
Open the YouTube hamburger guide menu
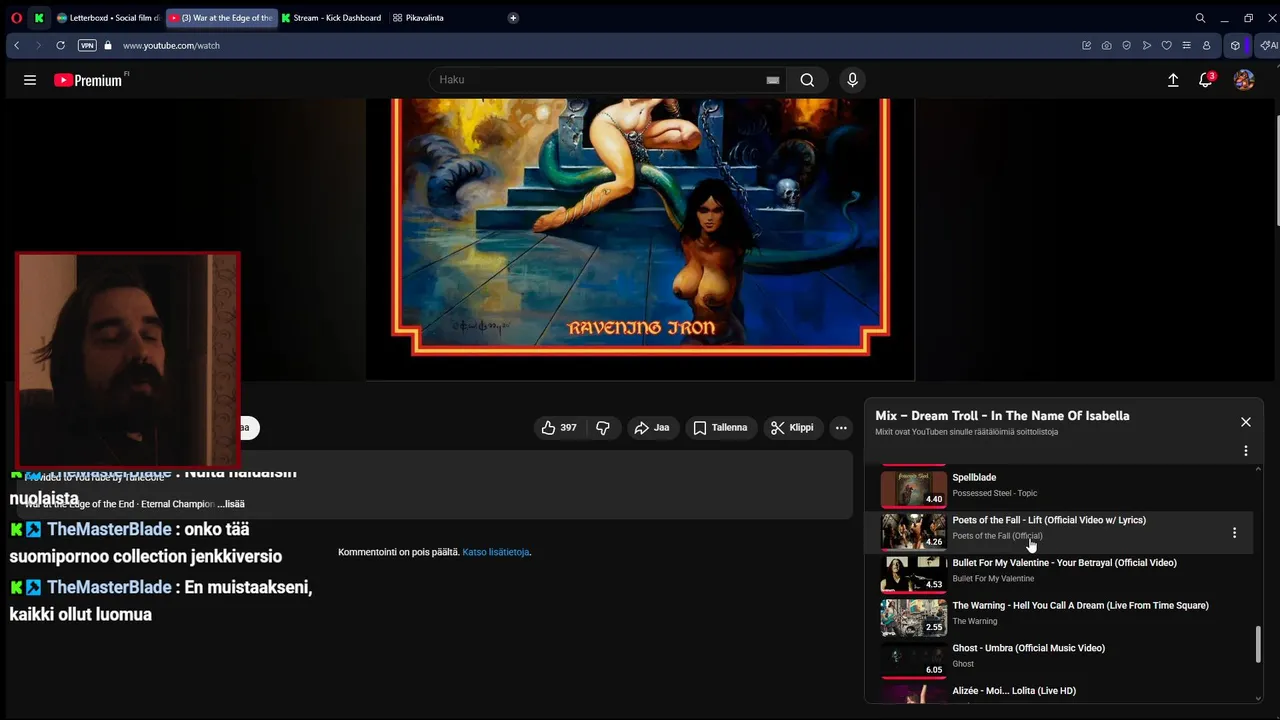coord(30,80)
